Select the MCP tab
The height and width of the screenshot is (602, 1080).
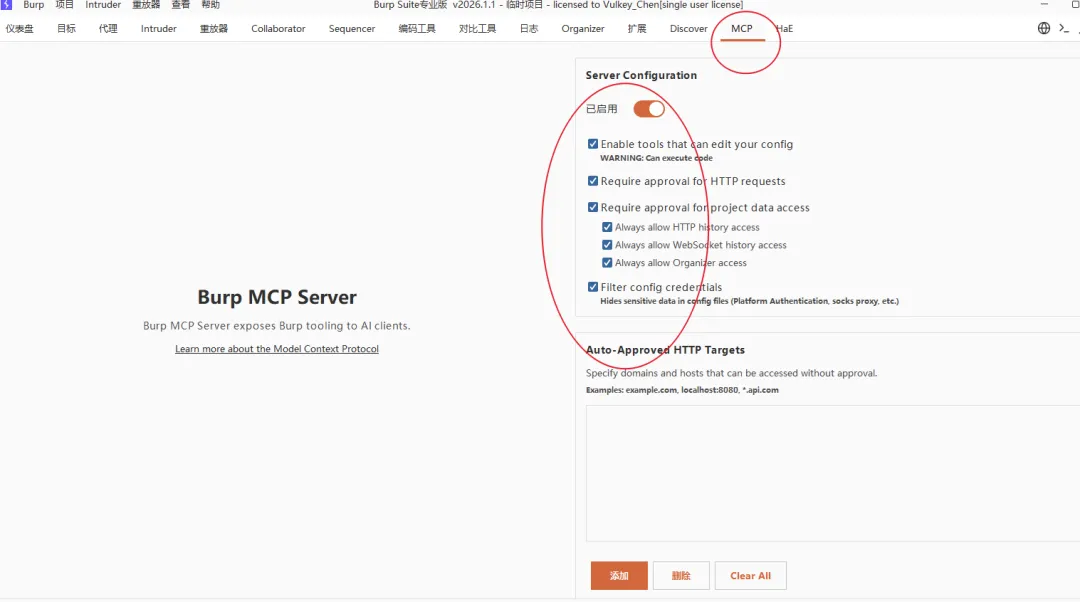click(742, 29)
